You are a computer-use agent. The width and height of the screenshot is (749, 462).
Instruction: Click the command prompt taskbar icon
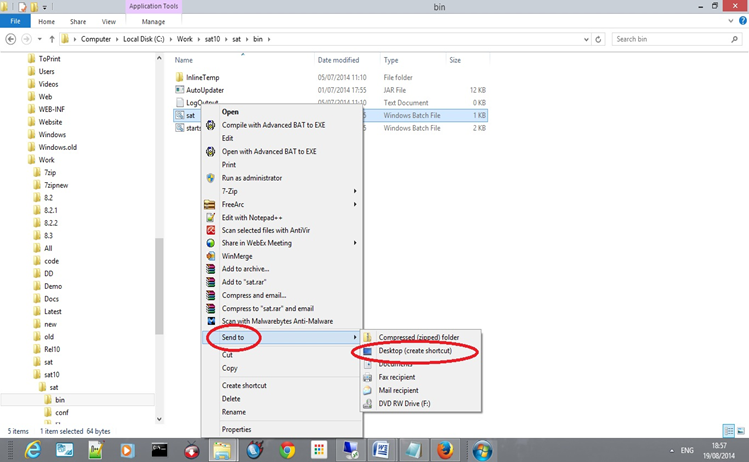[157, 450]
